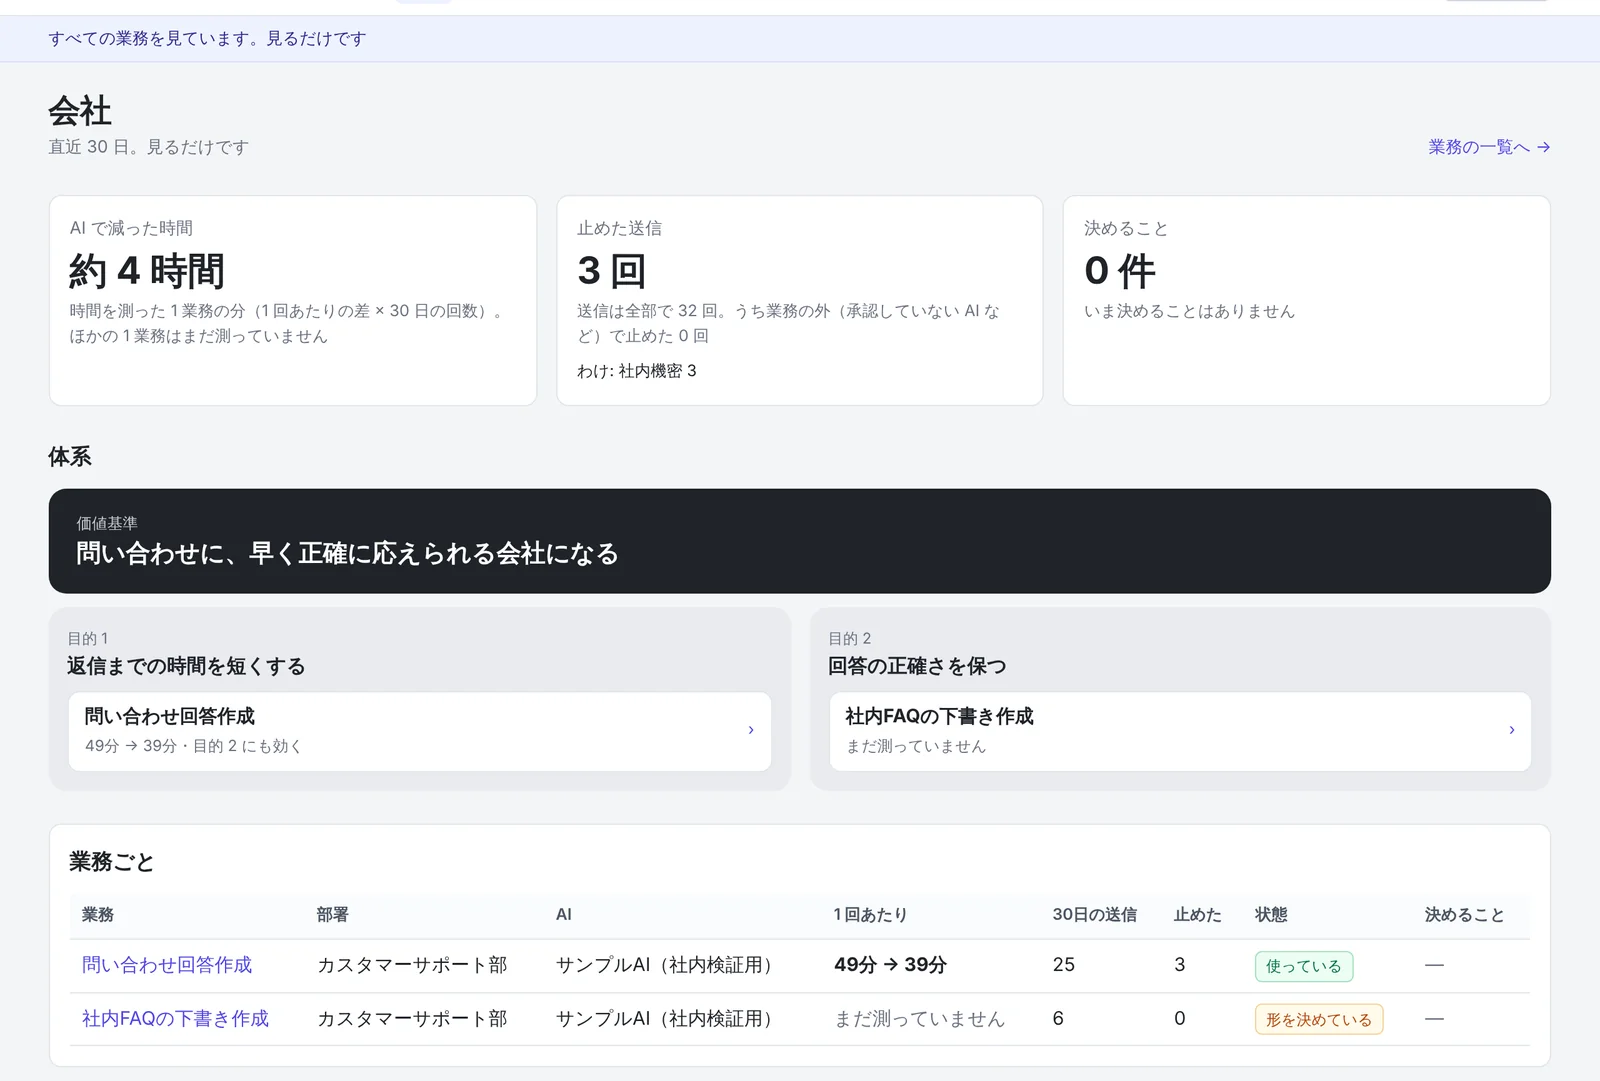Click the 返信までの時間を短くする goal title
Screen dimensions: 1600x1081
(186, 666)
